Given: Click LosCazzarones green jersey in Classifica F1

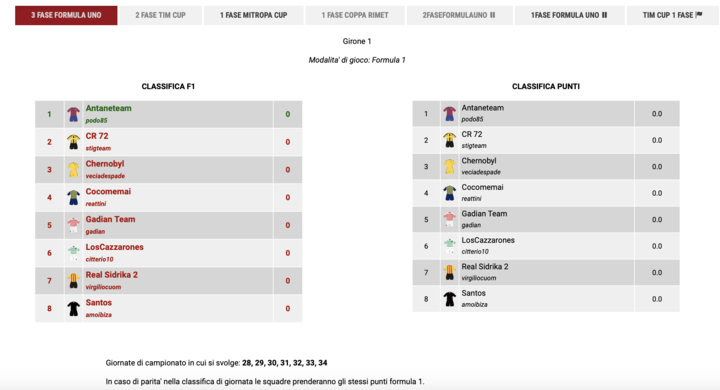Looking at the screenshot, I should (73, 253).
